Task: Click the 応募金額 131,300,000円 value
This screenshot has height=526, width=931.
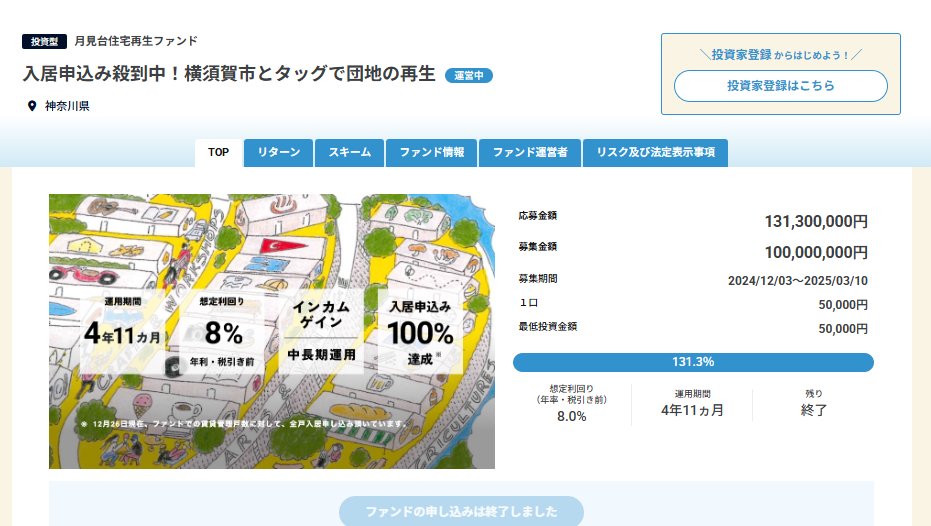Action: 815,221
